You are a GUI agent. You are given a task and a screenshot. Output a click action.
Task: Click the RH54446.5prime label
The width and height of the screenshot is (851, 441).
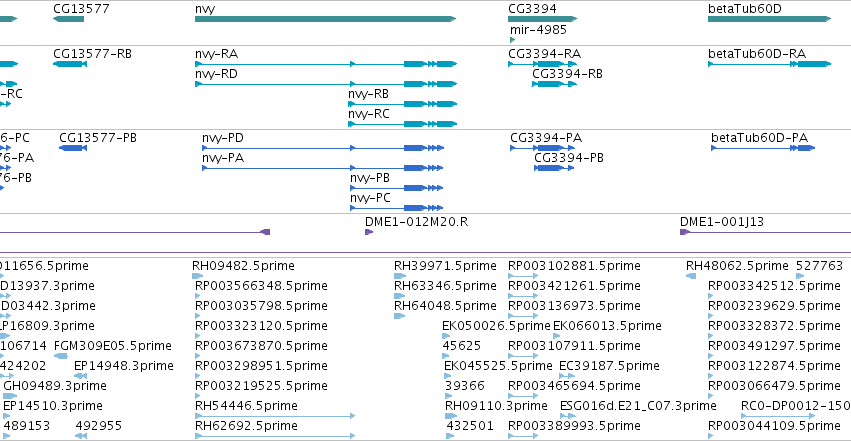pyautogui.click(x=246, y=406)
